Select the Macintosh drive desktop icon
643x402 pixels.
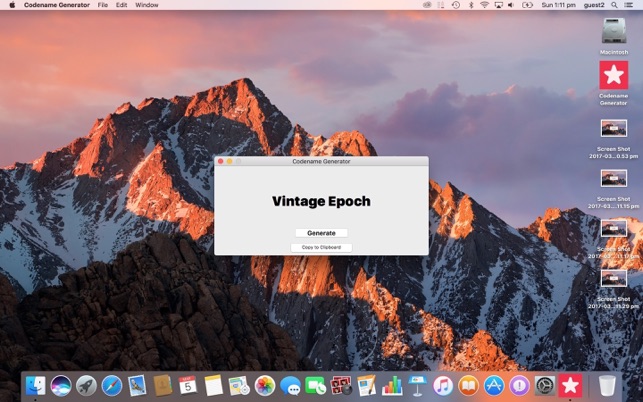(x=613, y=31)
